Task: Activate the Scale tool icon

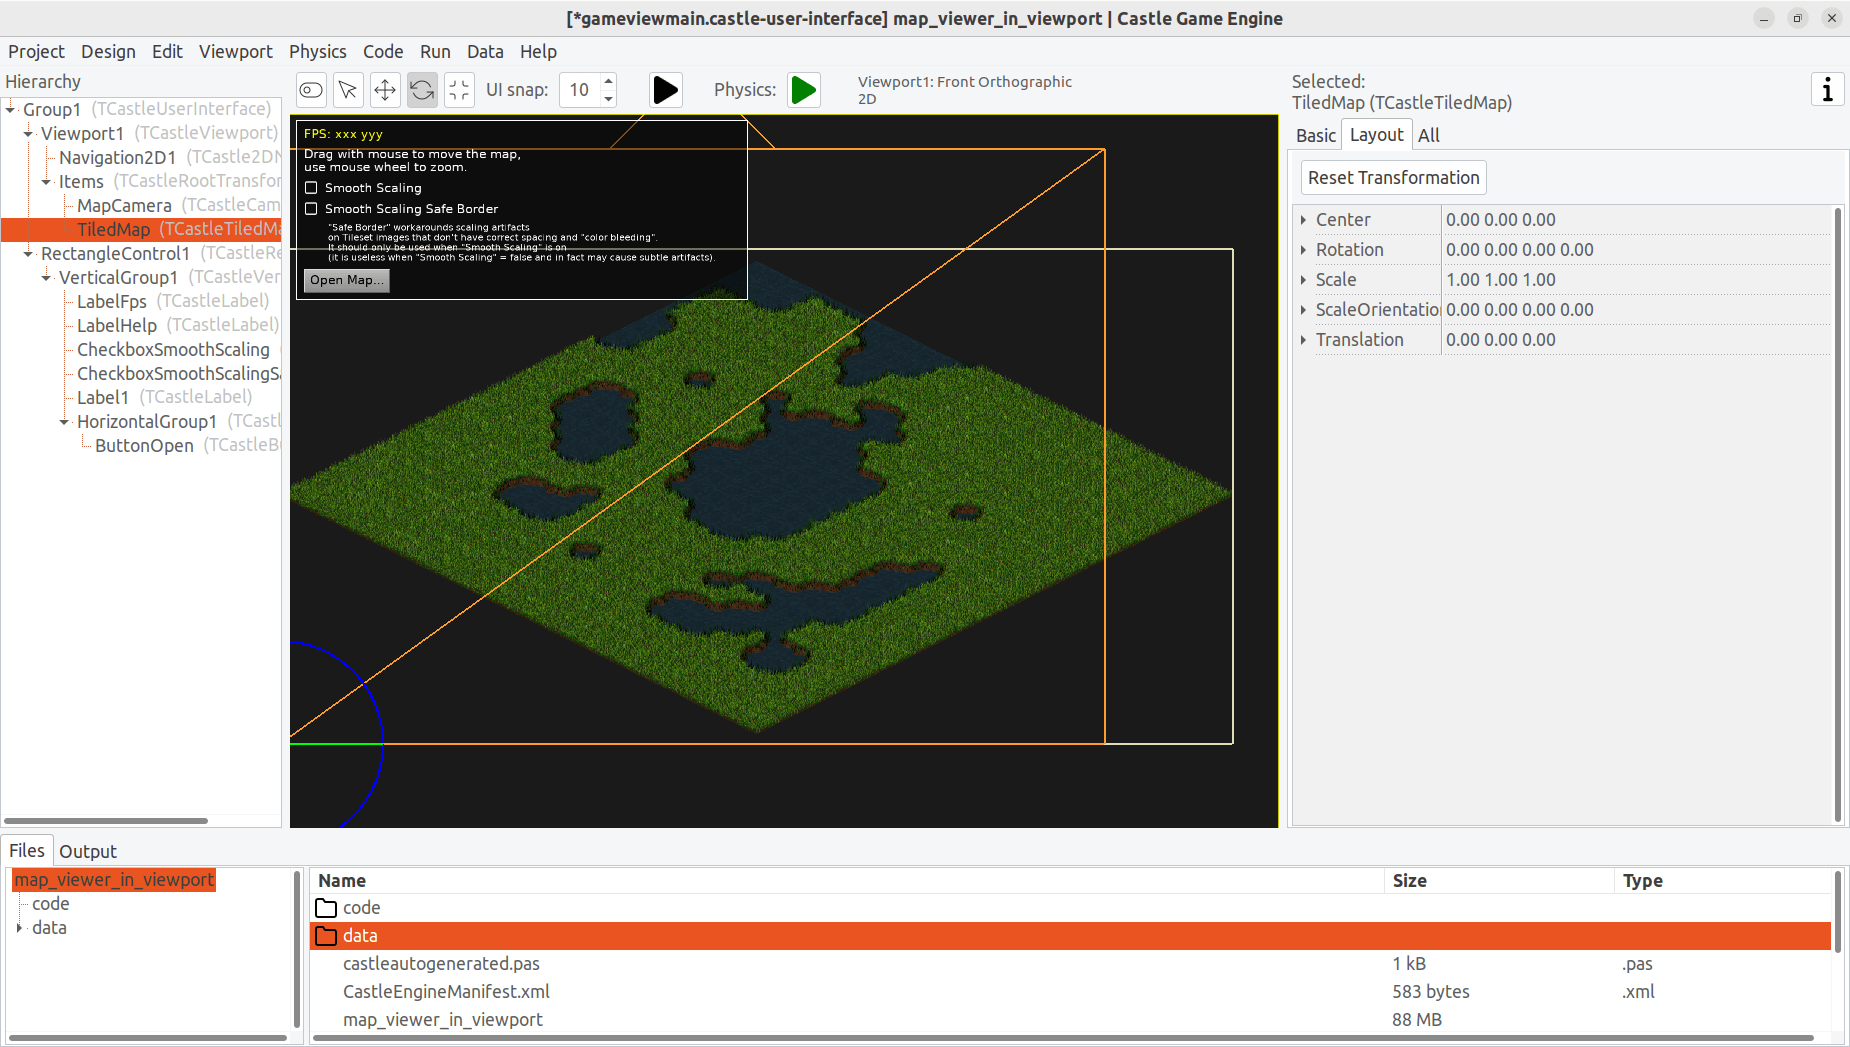Action: click(x=459, y=90)
